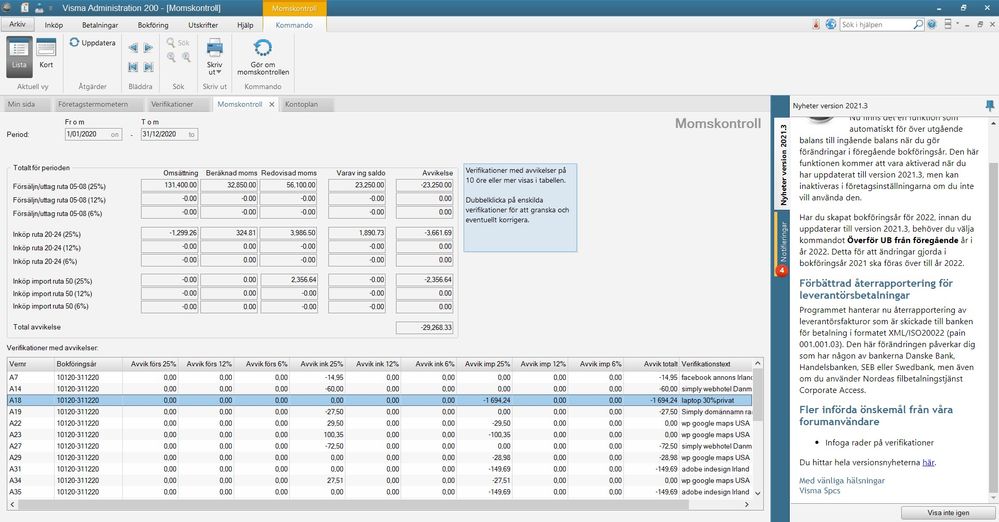Click the globe icon near help search

pos(831,24)
